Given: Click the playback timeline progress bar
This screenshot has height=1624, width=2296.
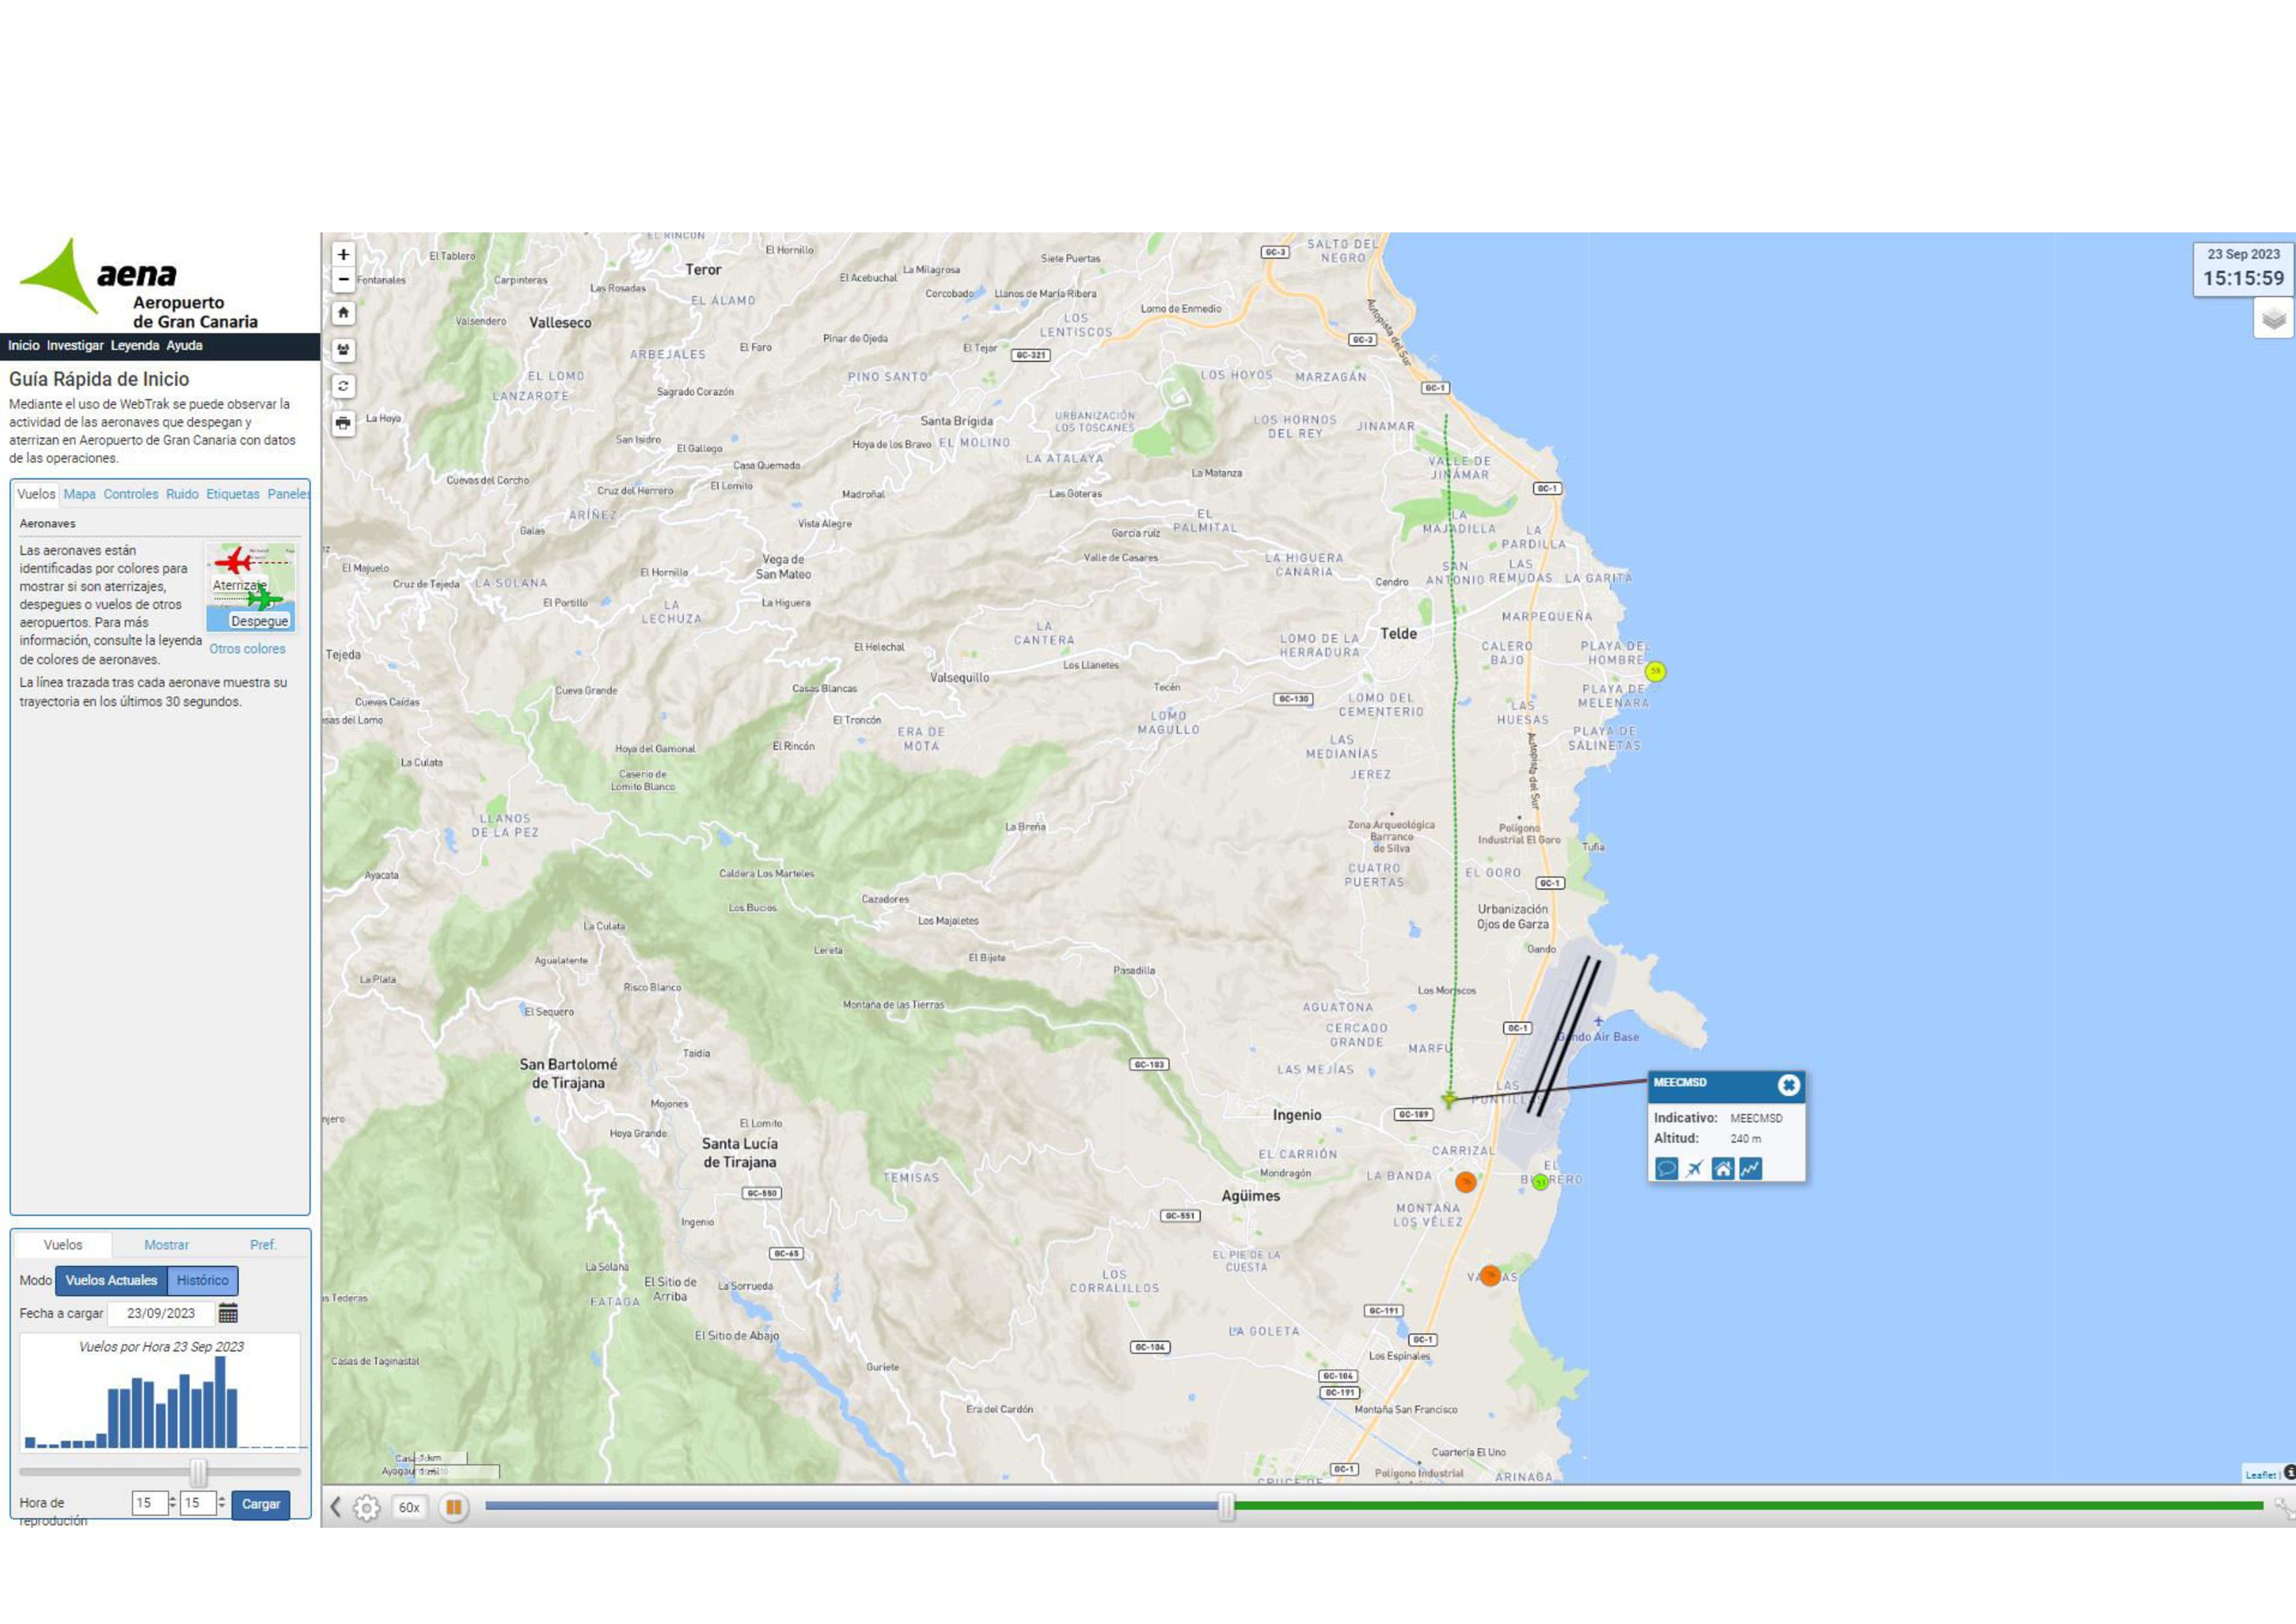Looking at the screenshot, I should [1374, 1505].
